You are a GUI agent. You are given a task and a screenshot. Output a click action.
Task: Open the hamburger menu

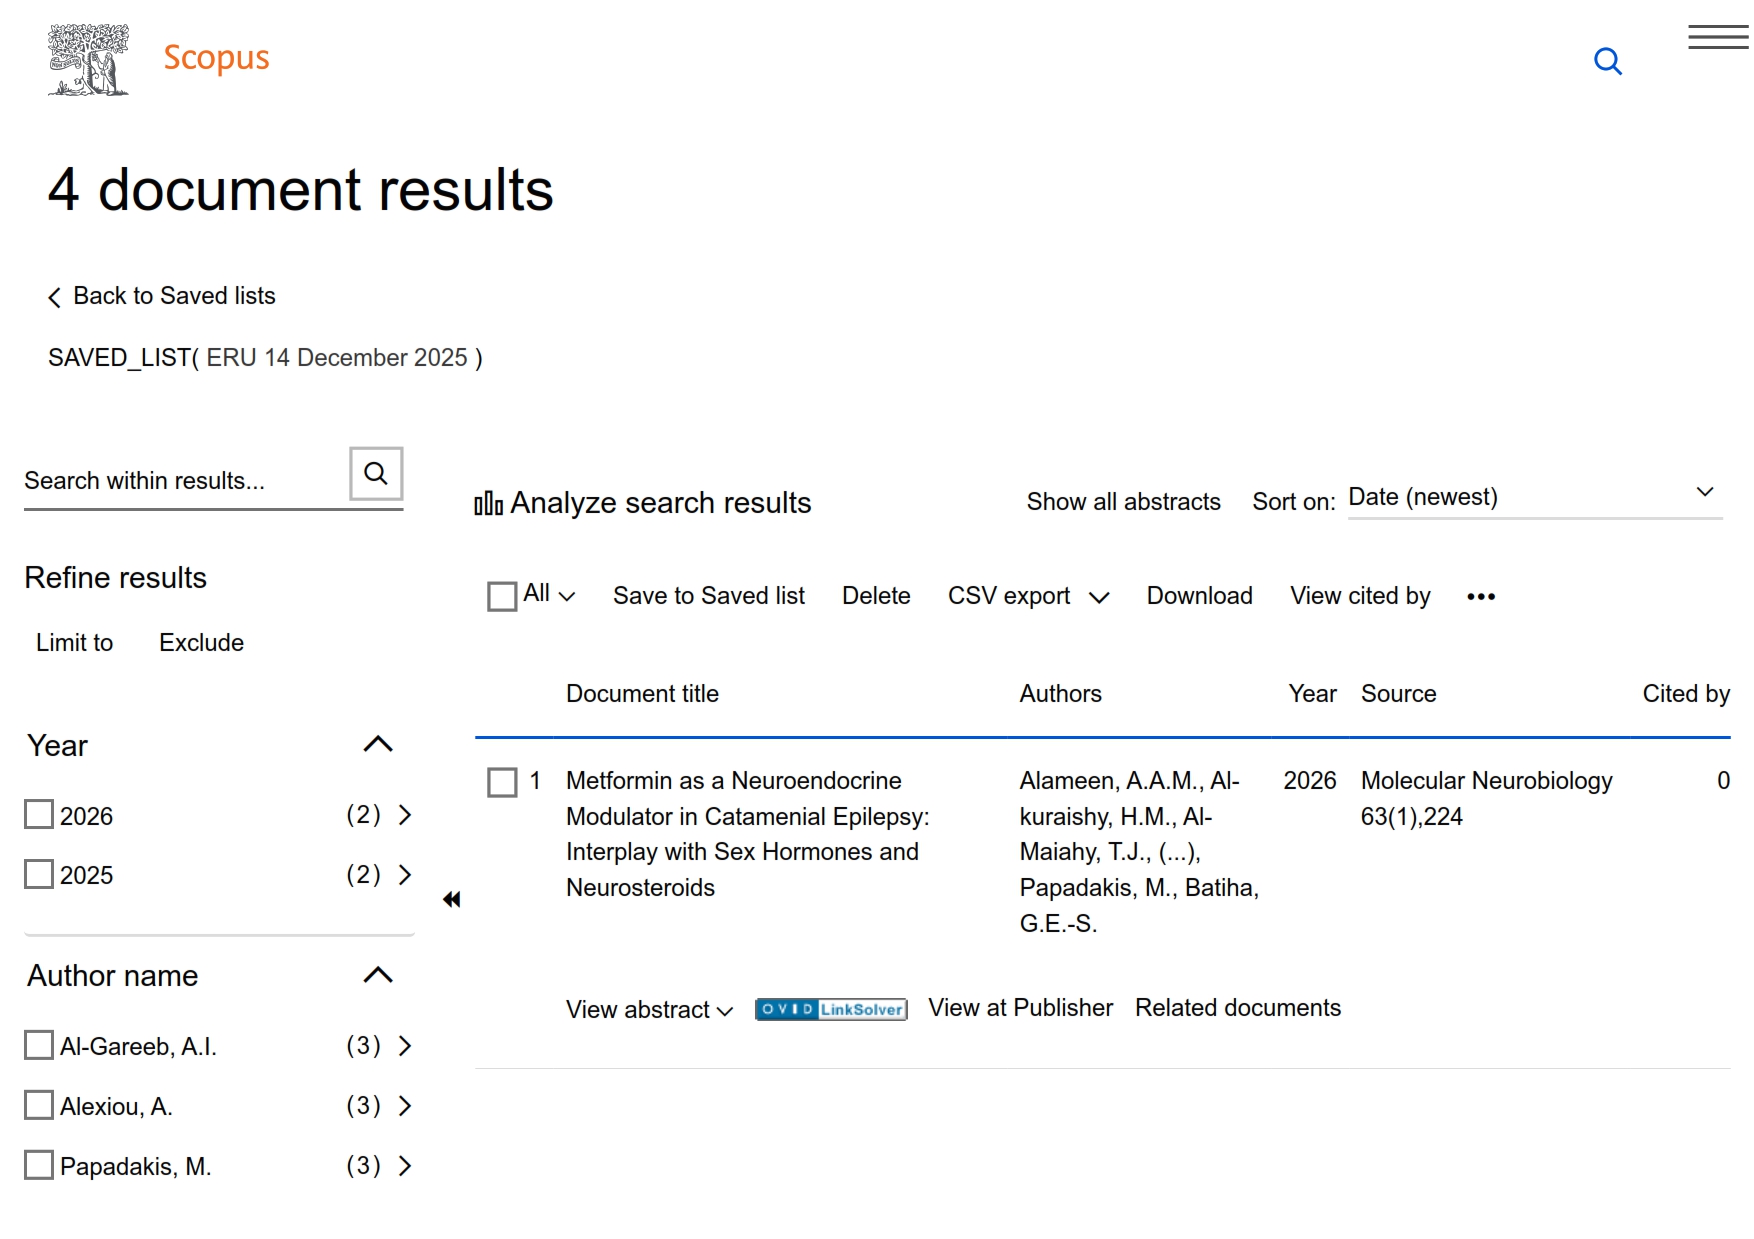coord(1717,38)
